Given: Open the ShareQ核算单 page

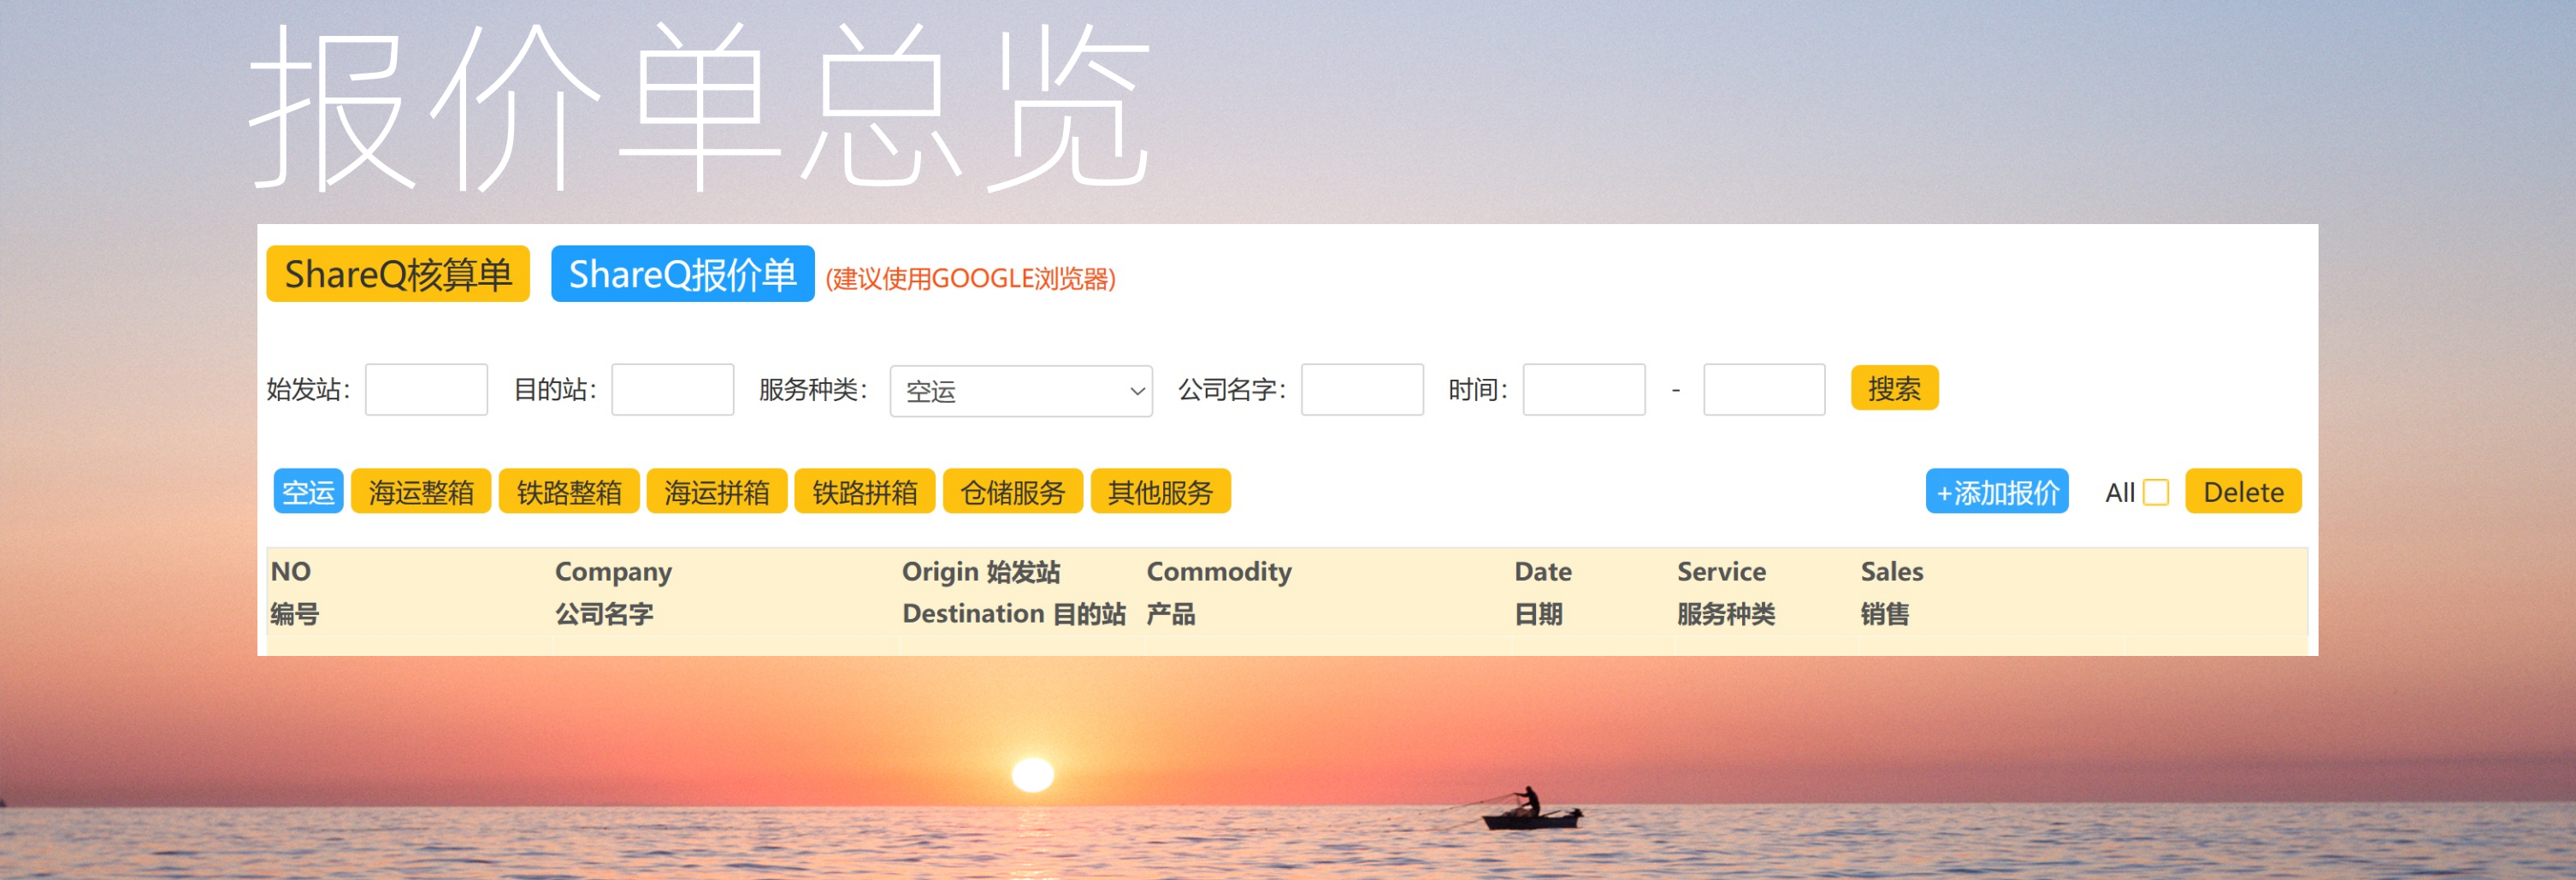Looking at the screenshot, I should point(397,274).
